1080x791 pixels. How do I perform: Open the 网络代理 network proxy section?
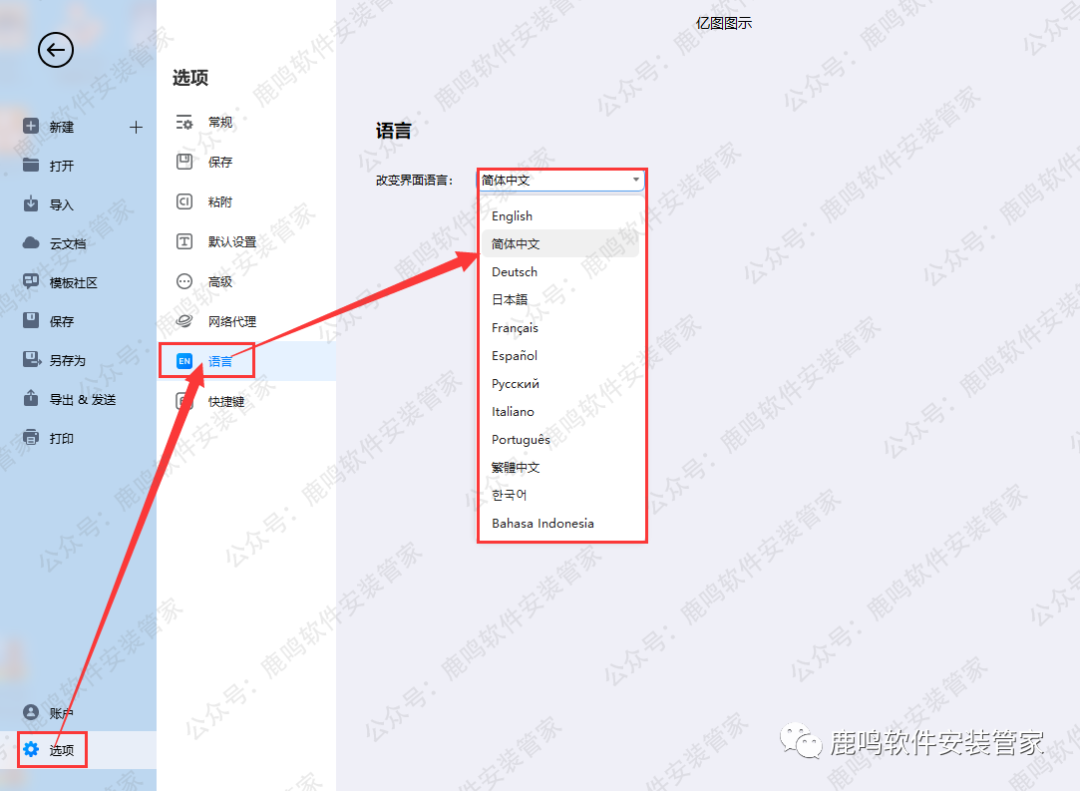click(x=232, y=321)
